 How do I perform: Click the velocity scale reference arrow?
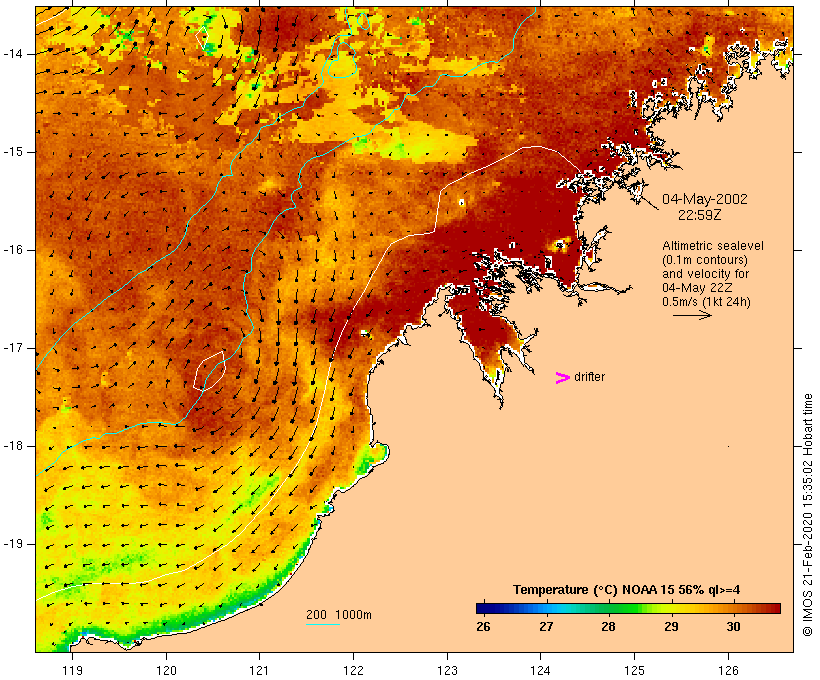click(x=692, y=315)
